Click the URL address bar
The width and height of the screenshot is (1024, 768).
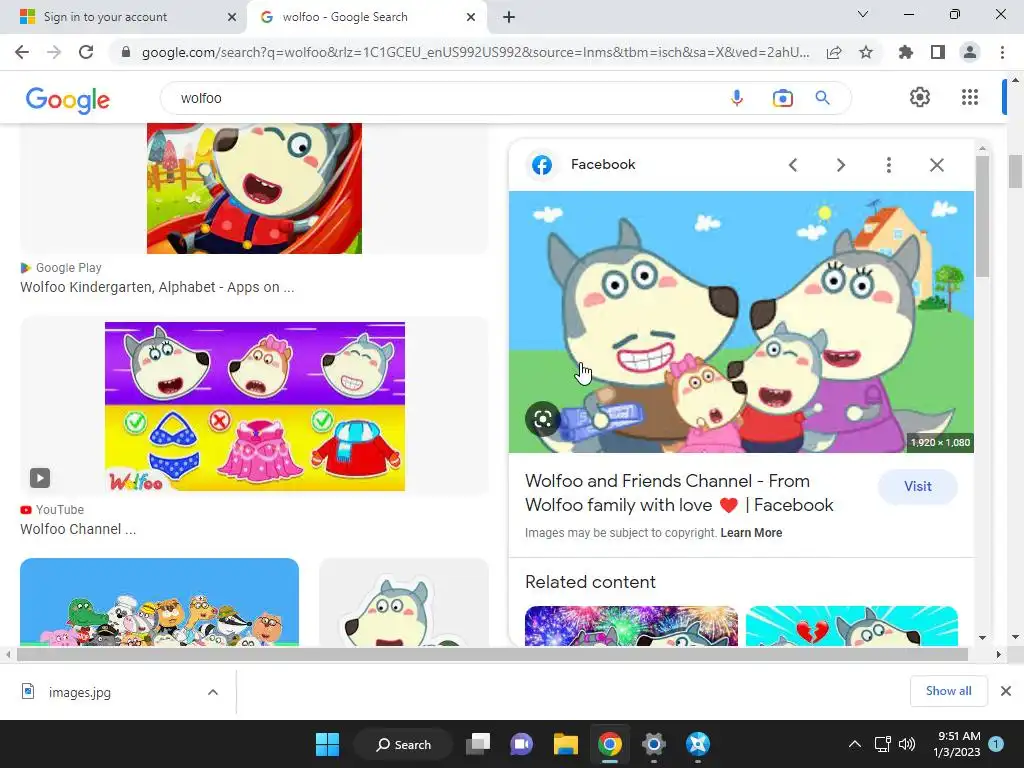click(x=475, y=52)
